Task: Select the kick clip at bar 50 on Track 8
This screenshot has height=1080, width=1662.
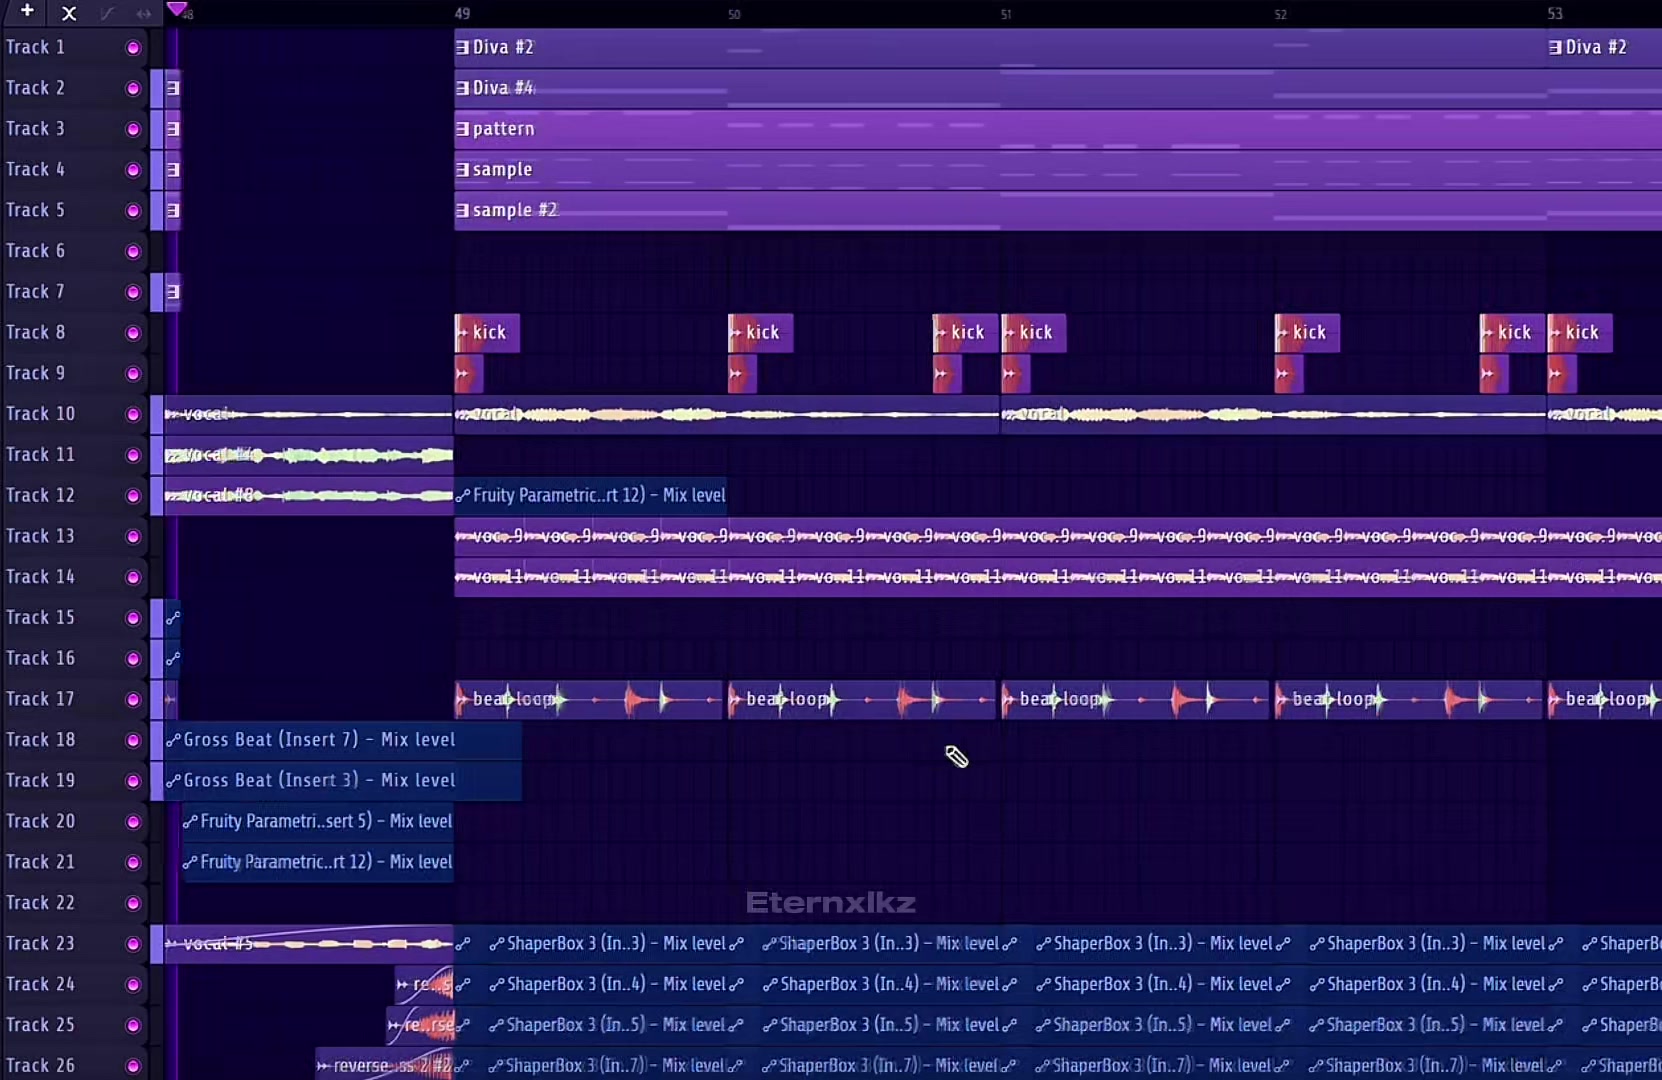Action: tap(761, 333)
